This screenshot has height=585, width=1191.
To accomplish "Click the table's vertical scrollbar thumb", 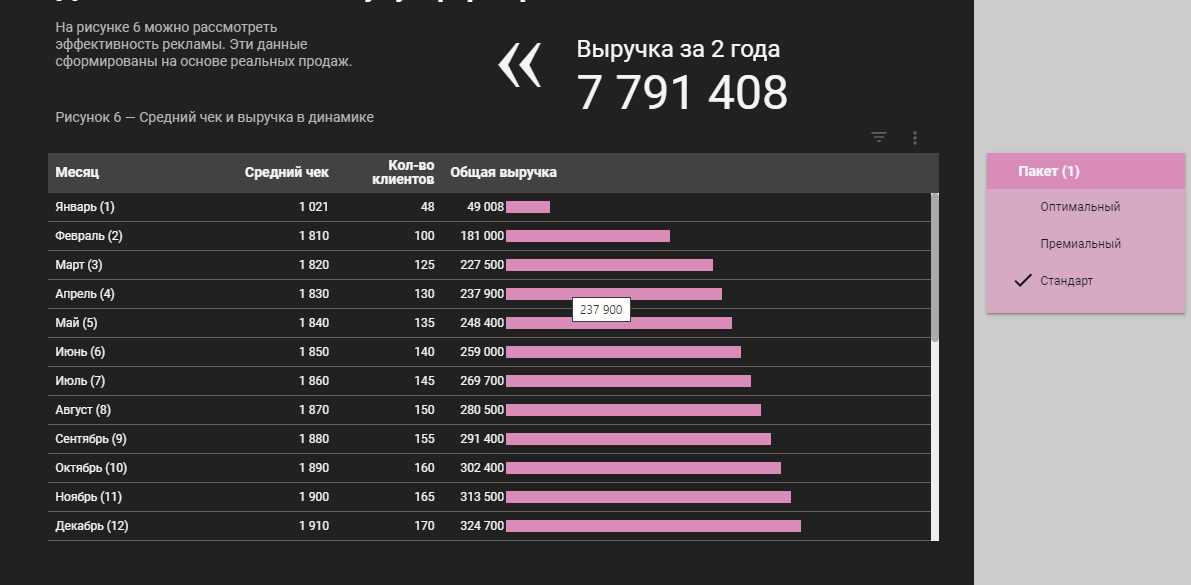I will (x=935, y=266).
